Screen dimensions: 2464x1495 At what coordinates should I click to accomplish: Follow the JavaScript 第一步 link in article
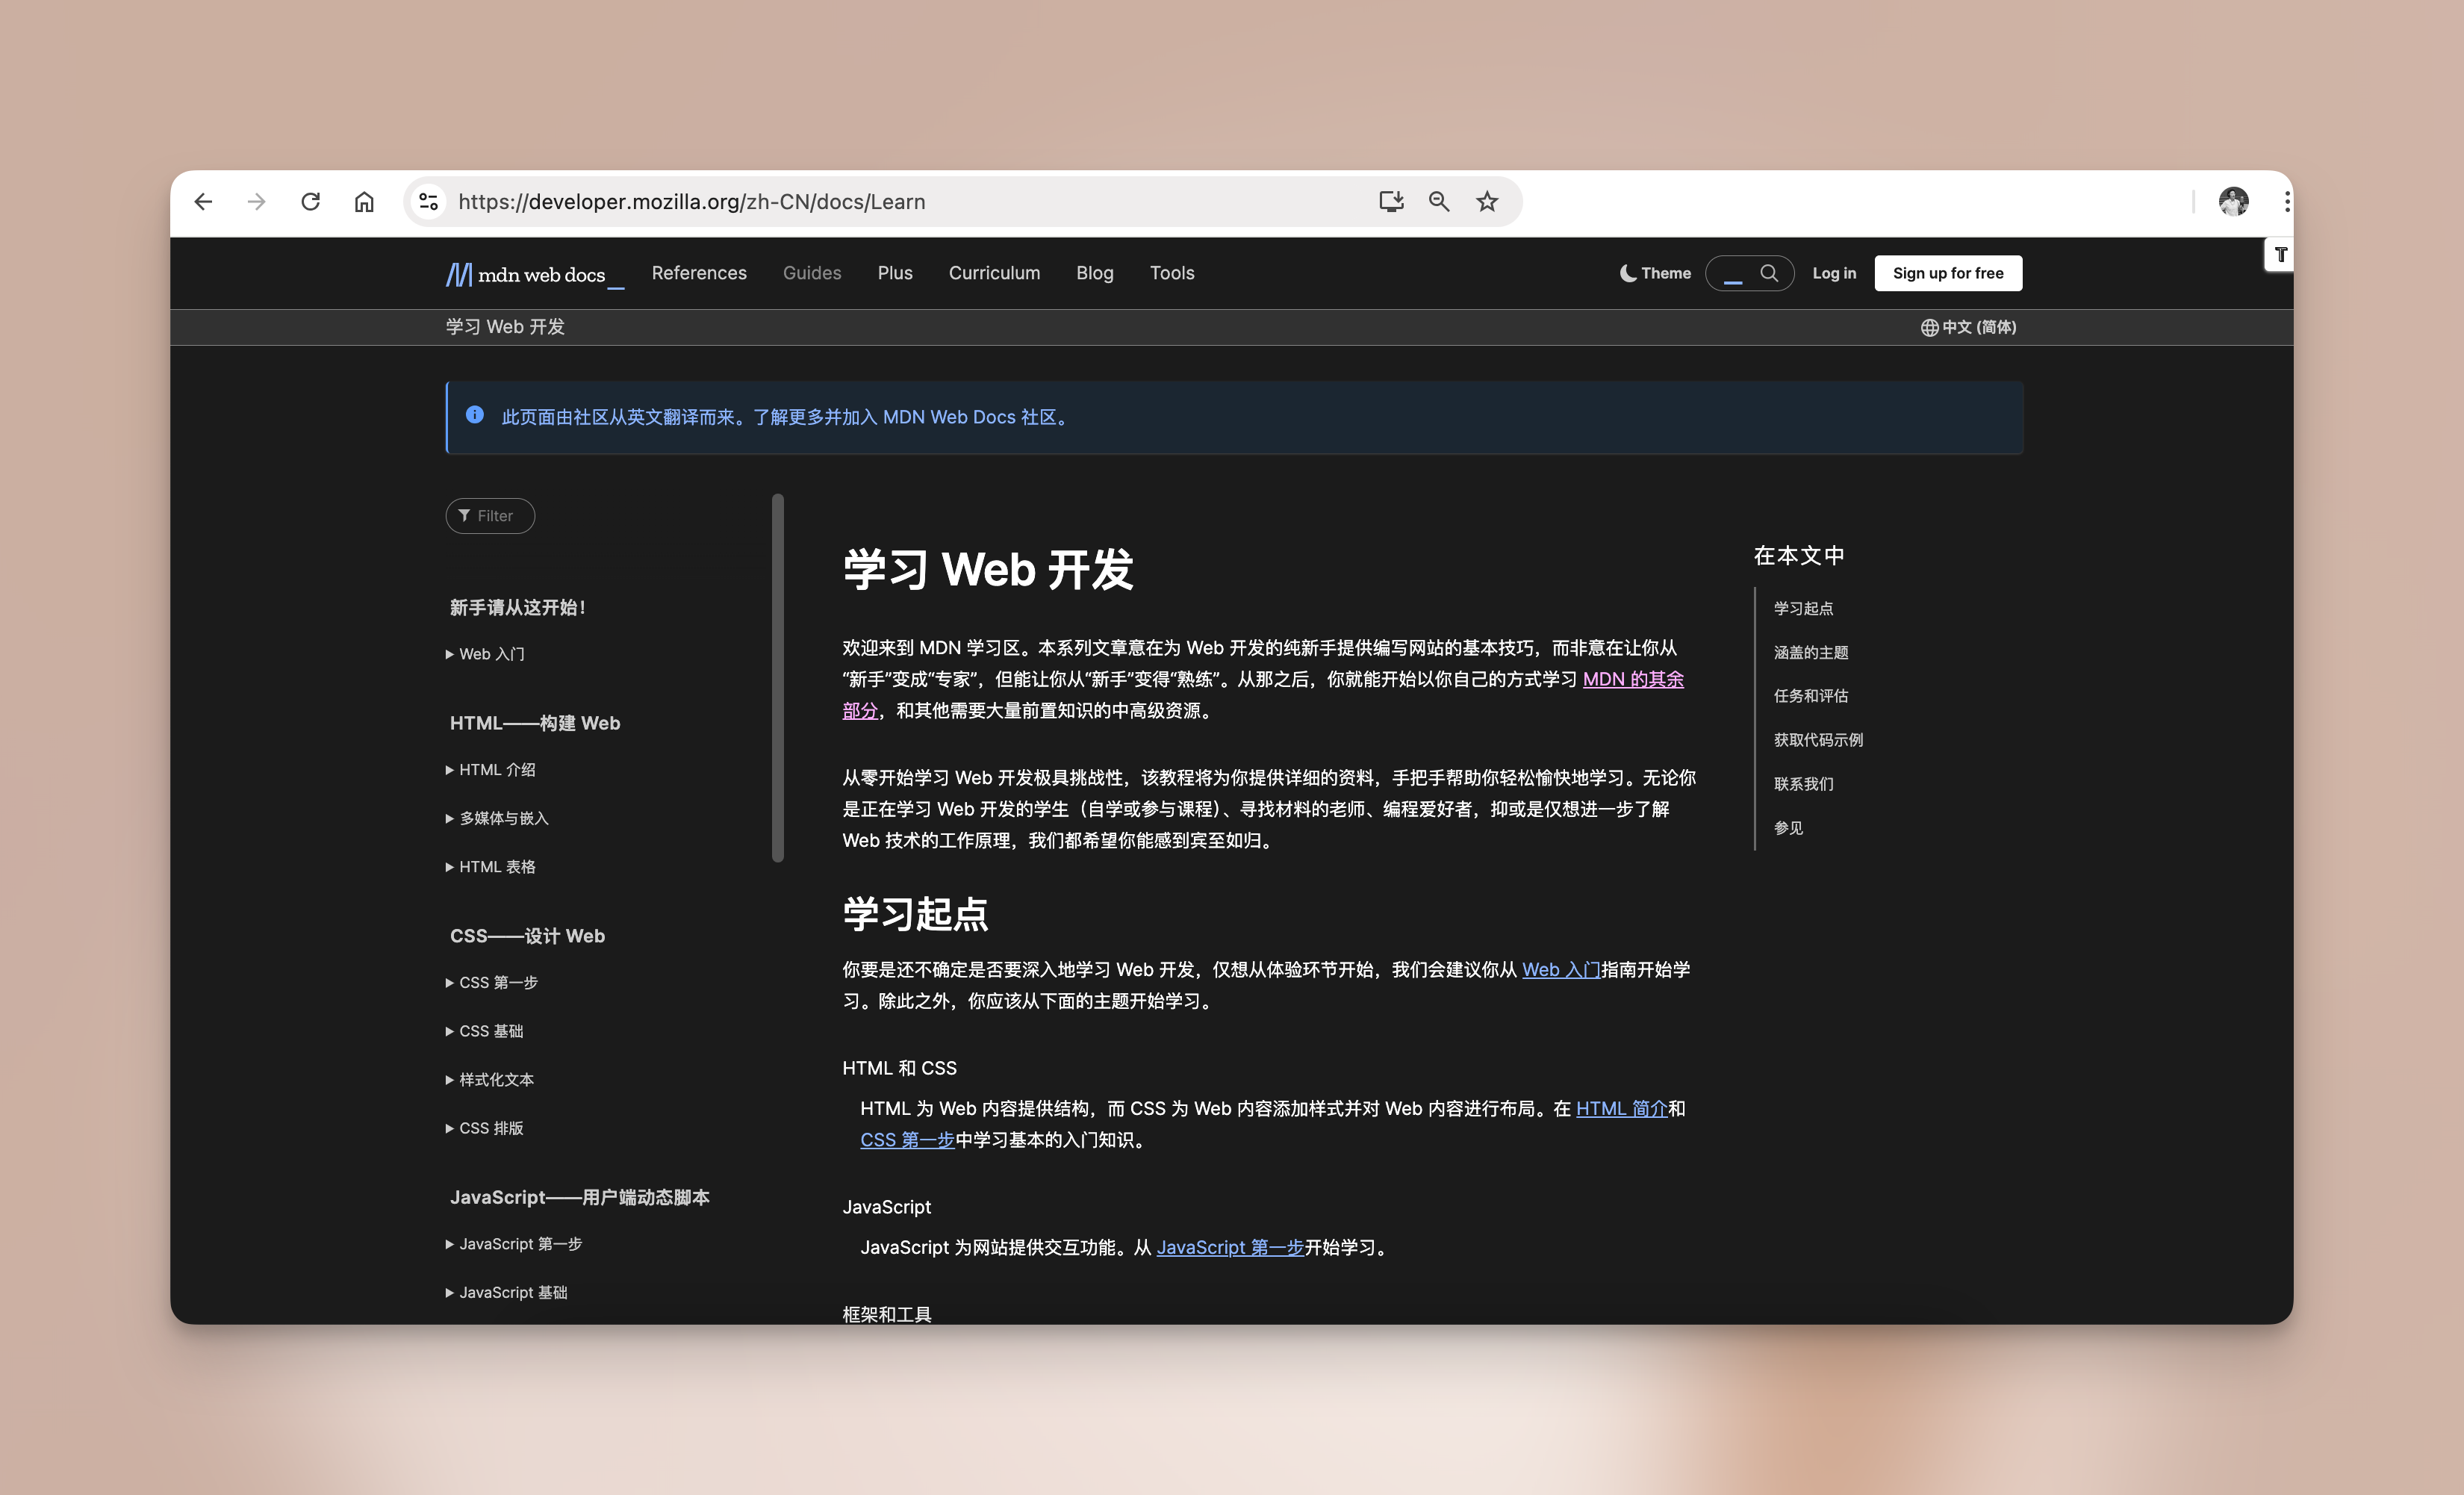[x=1229, y=1247]
